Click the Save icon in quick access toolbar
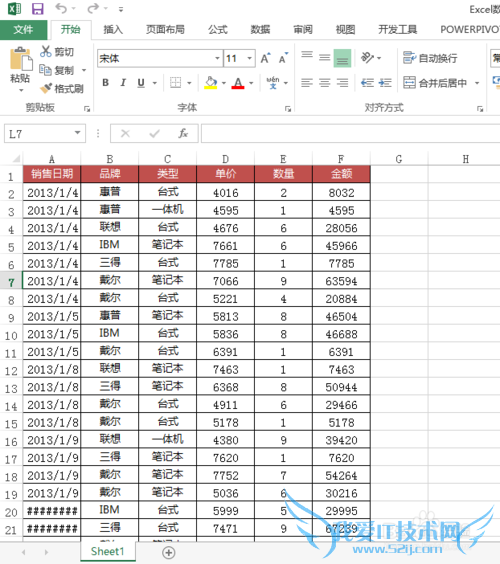 pos(37,8)
